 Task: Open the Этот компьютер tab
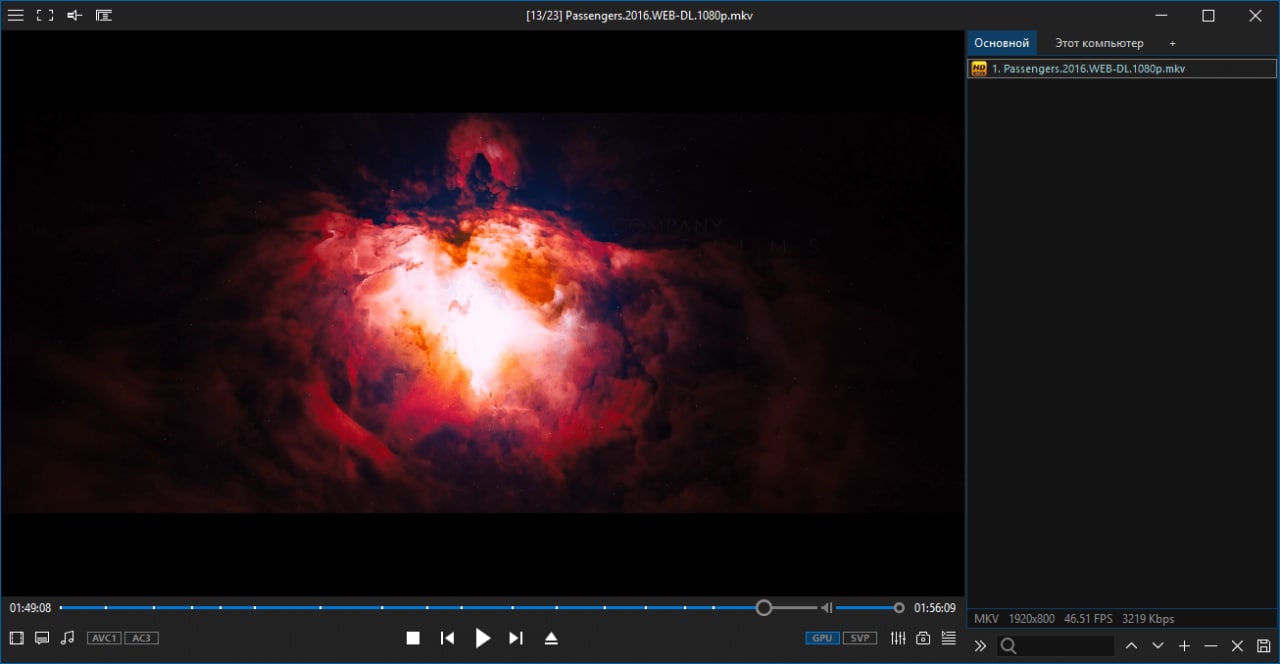coord(1099,43)
